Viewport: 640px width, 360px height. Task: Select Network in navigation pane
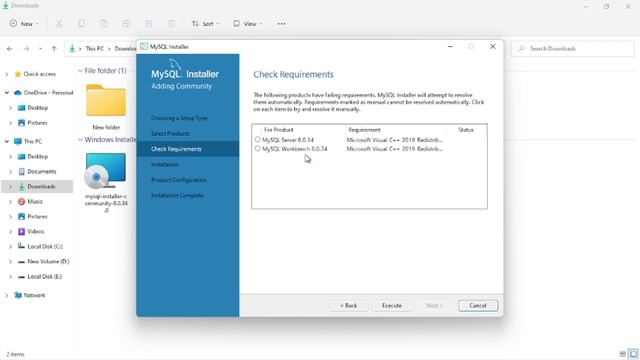click(x=34, y=295)
